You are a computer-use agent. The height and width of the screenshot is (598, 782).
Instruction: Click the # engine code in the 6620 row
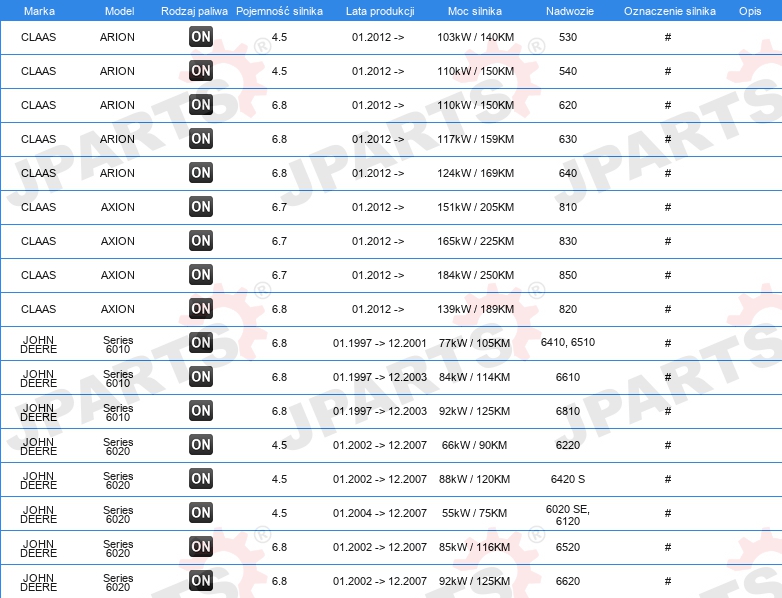coord(668,581)
